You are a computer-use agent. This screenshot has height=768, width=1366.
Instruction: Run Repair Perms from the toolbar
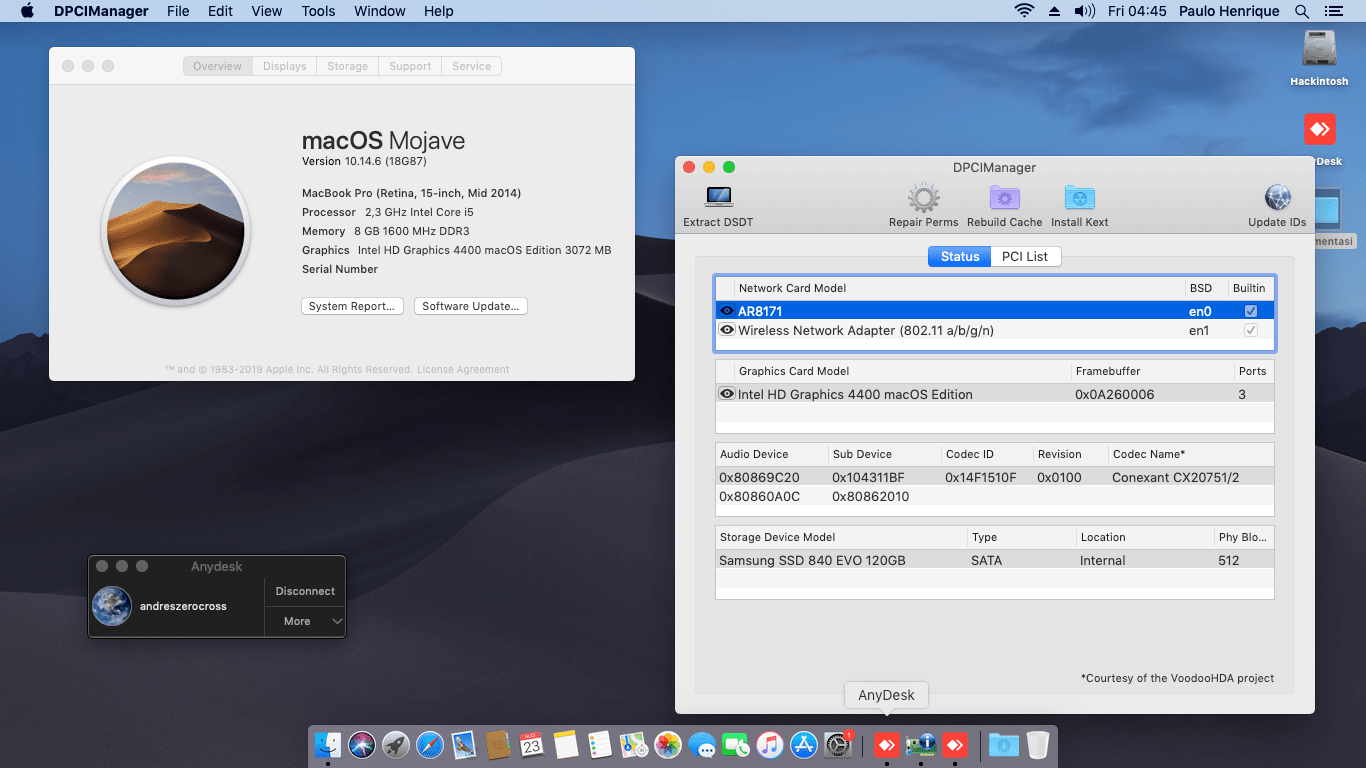coord(923,197)
